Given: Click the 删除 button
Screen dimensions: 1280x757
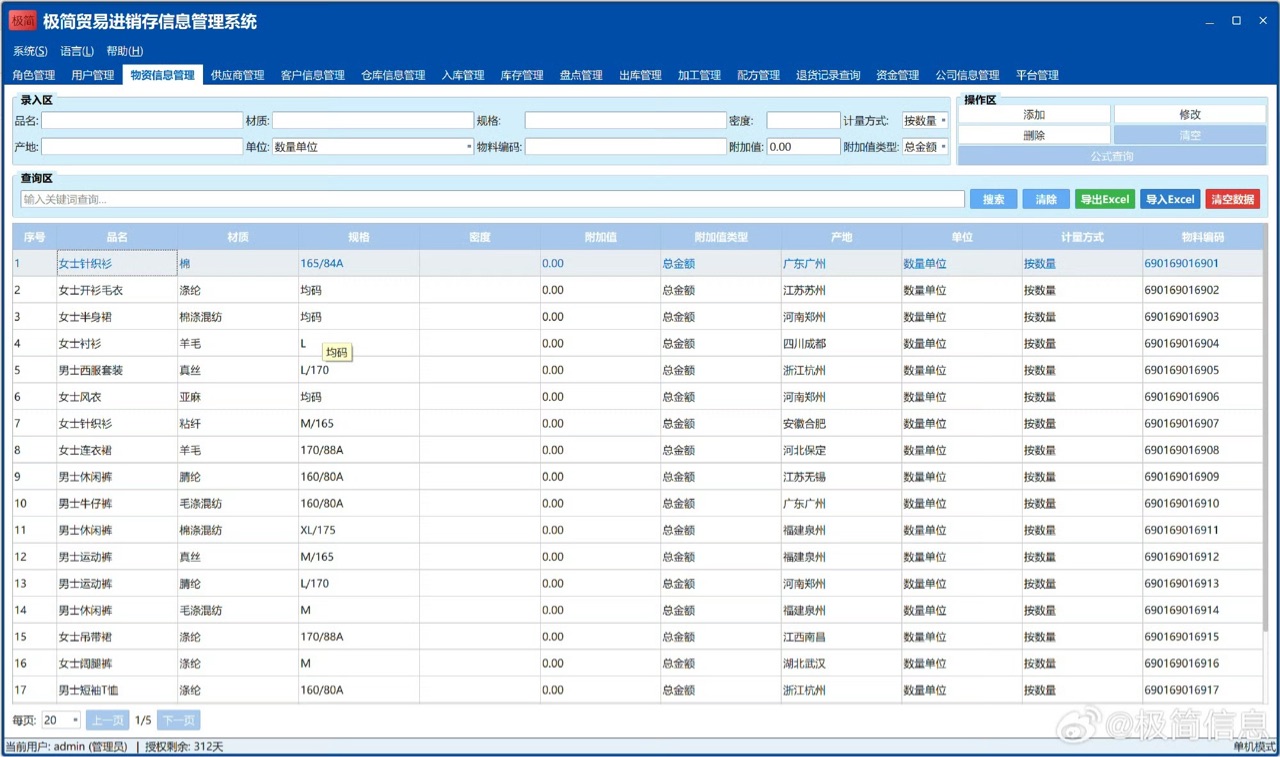Looking at the screenshot, I should (x=1034, y=135).
